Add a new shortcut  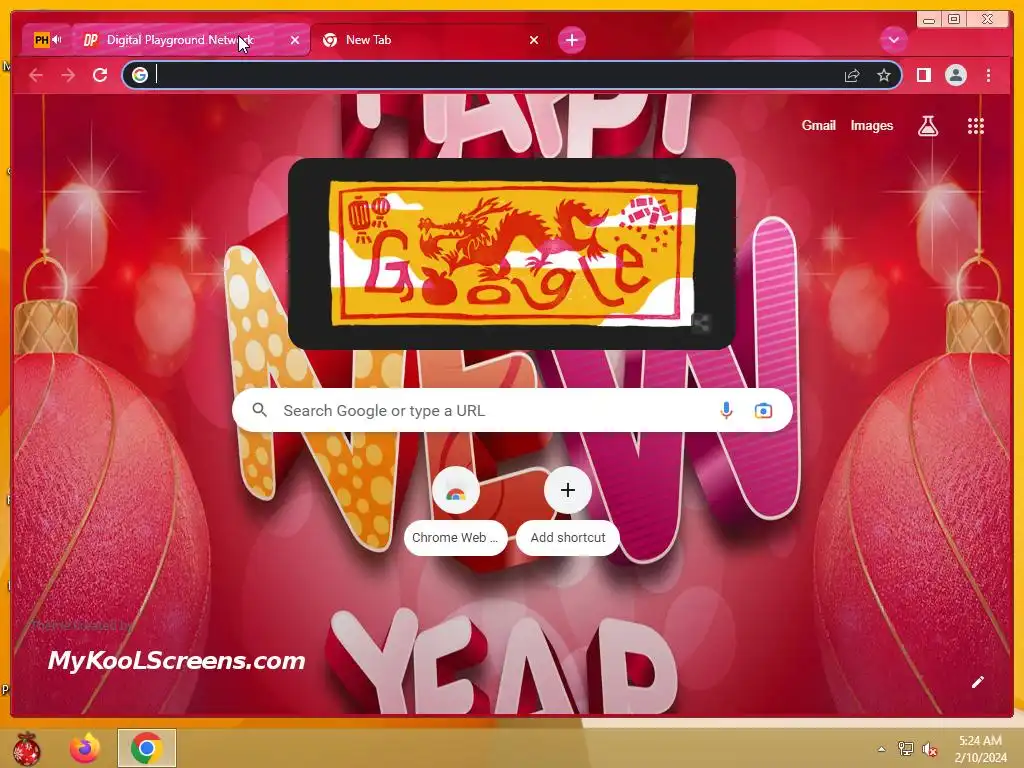(568, 511)
